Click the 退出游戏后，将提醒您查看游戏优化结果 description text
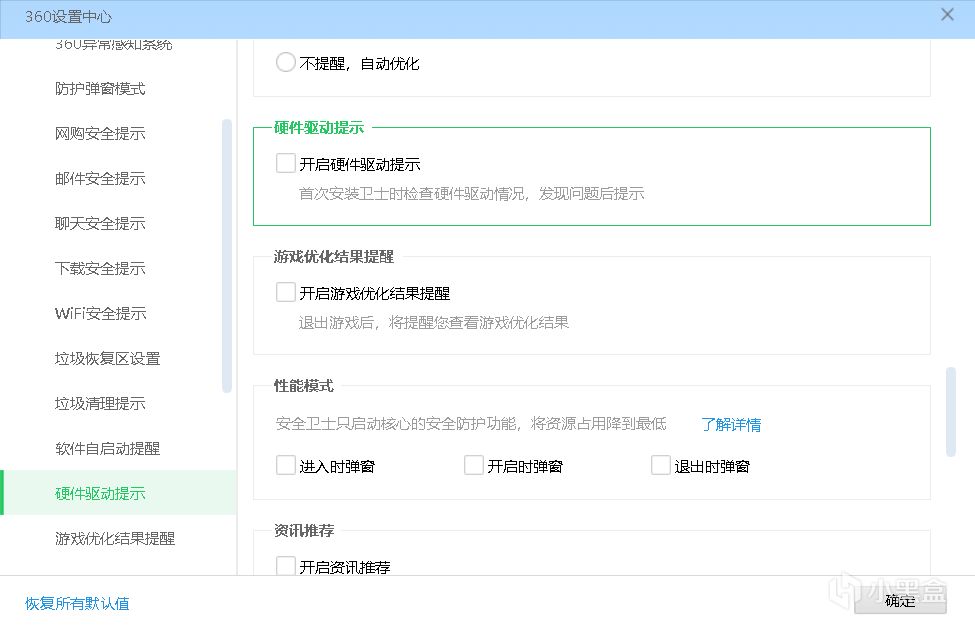The image size is (975, 625). 434,322
